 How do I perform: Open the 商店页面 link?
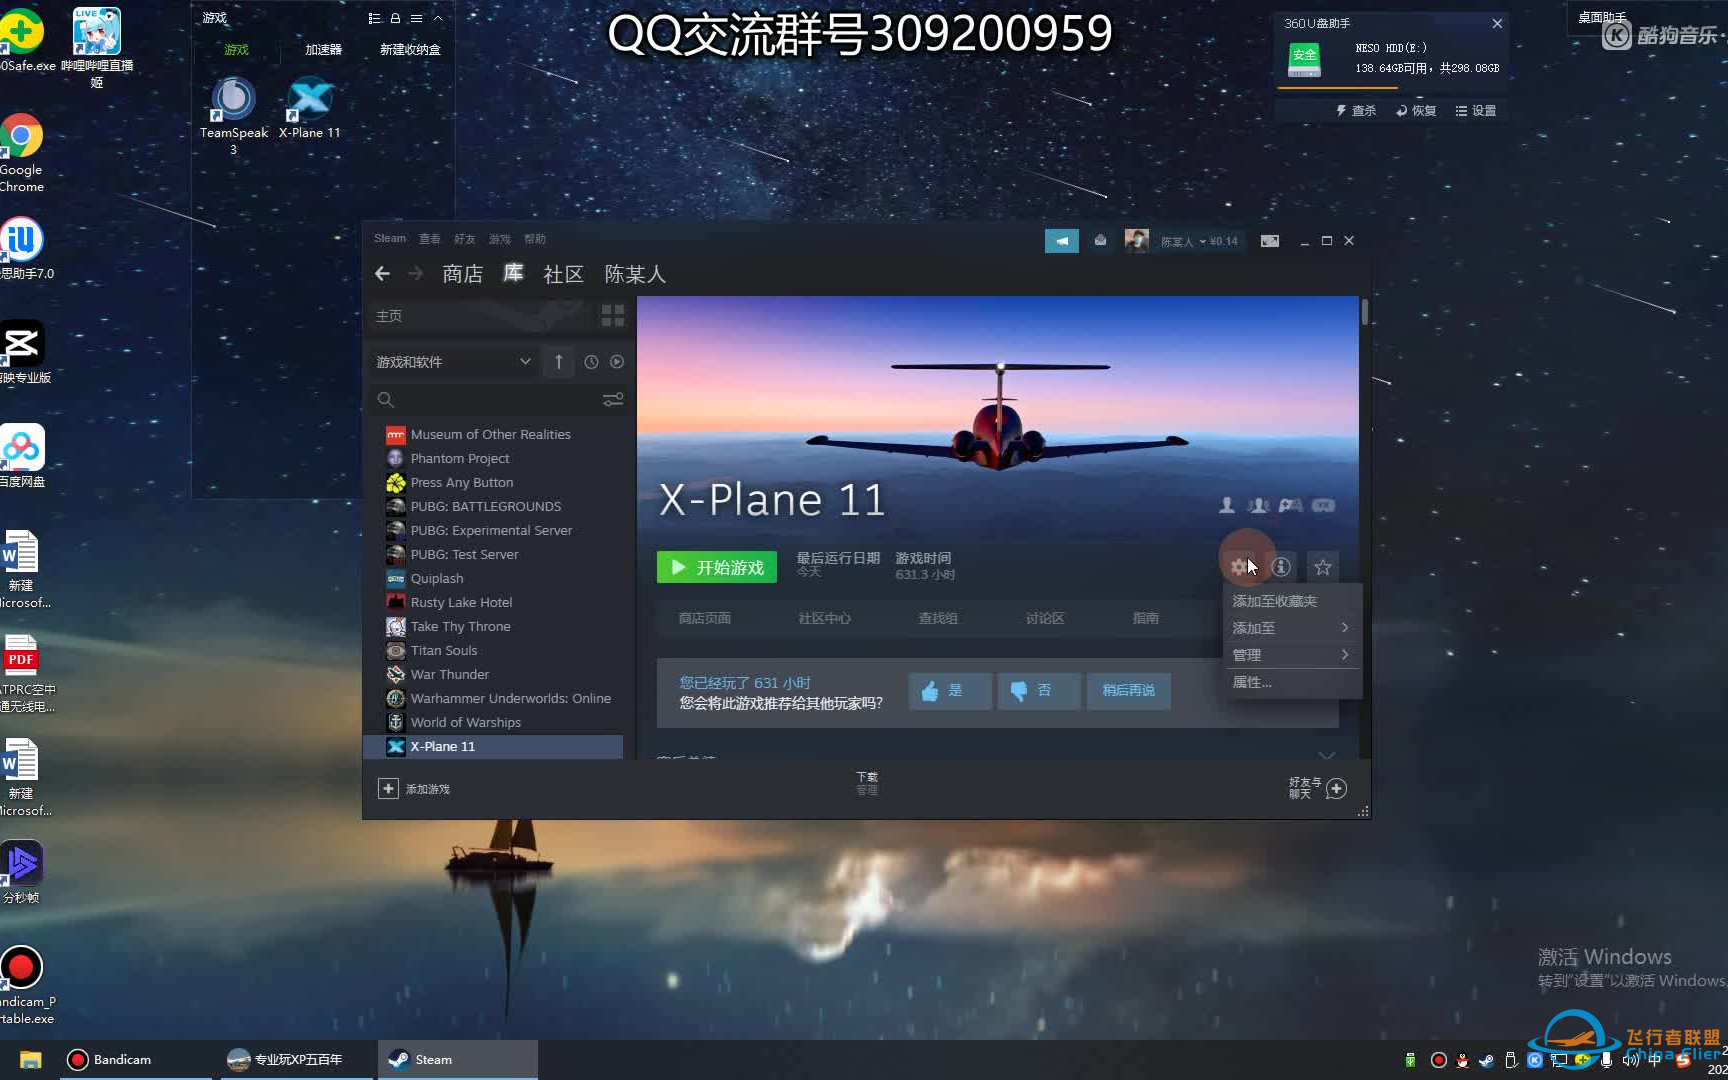pyautogui.click(x=705, y=618)
